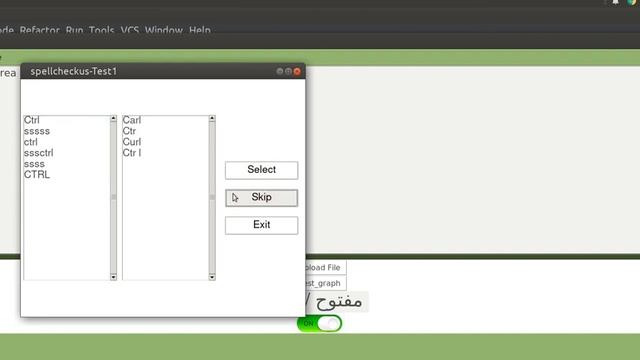Screen dimensions: 640x360
Task: Click the Upload File button behind dialog
Action: coord(326,267)
